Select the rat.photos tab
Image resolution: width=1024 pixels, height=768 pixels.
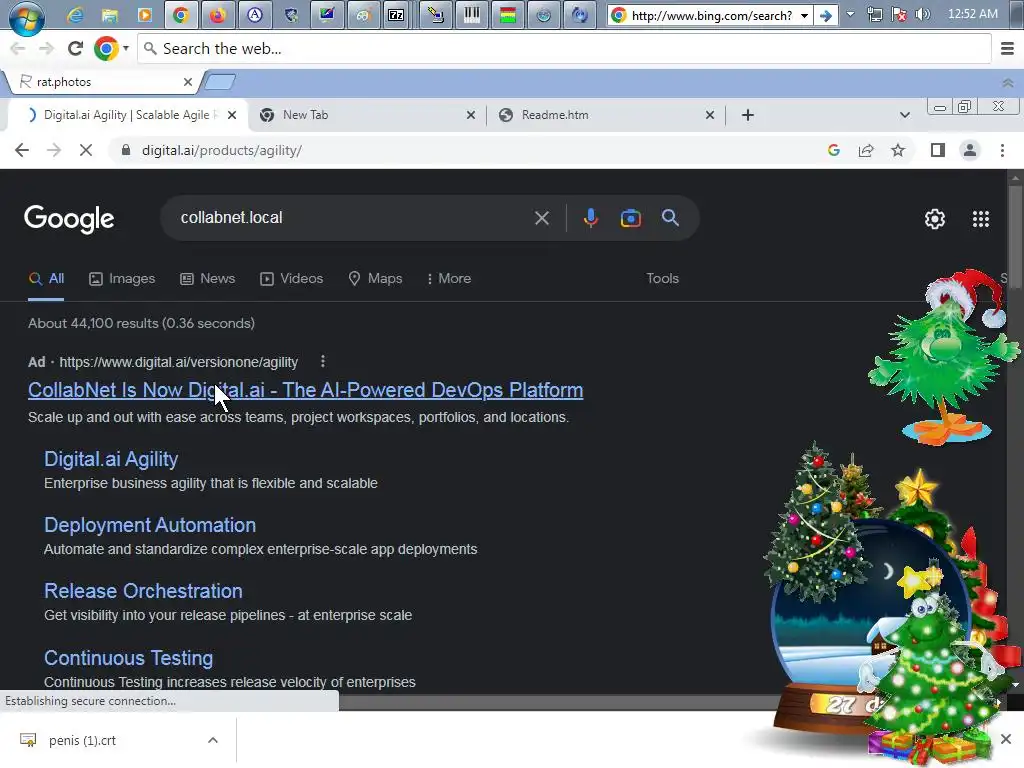pyautogui.click(x=101, y=82)
